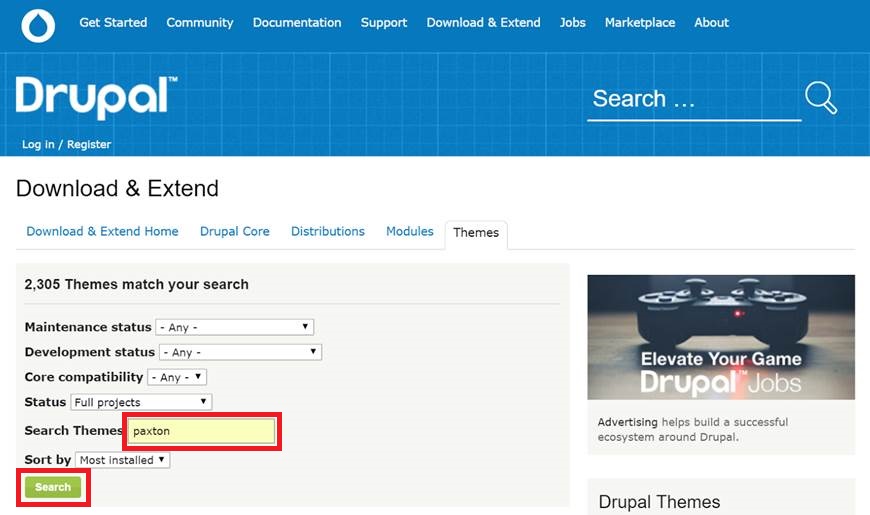Click the Drupal Themes sidebar heading
Viewport: 870px width, 515px height.
pyautogui.click(x=659, y=502)
